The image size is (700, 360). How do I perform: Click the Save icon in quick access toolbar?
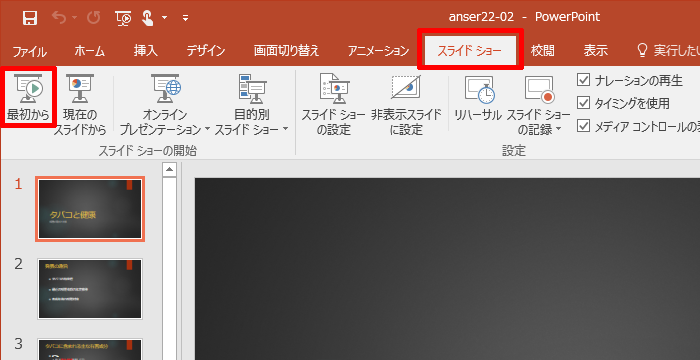30,18
